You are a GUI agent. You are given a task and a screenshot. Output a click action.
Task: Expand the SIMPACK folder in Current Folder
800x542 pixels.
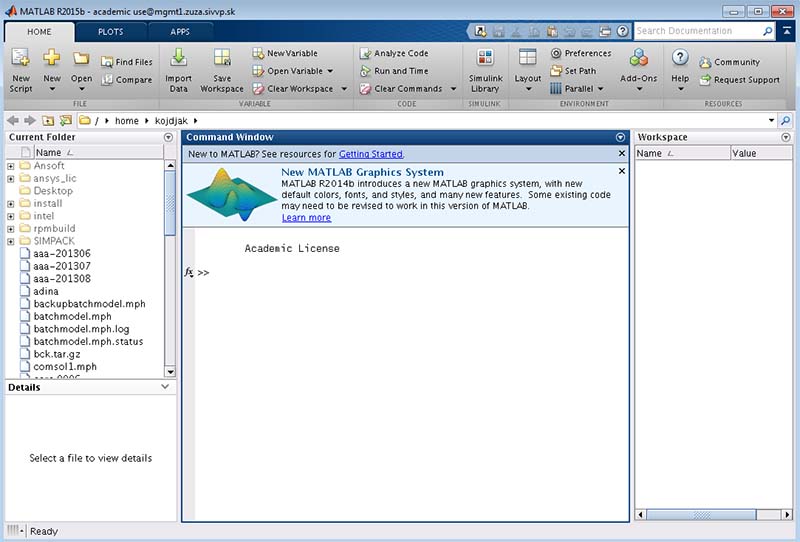coord(10,241)
